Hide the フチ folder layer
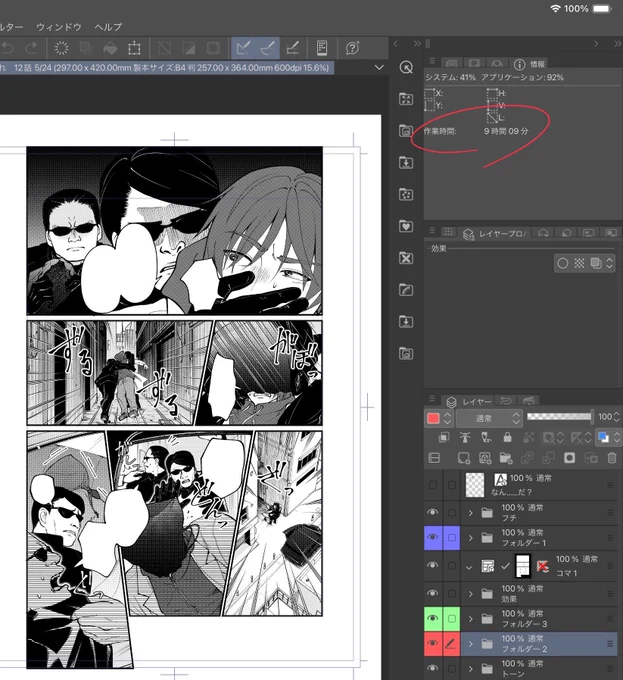623x680 pixels. point(433,512)
